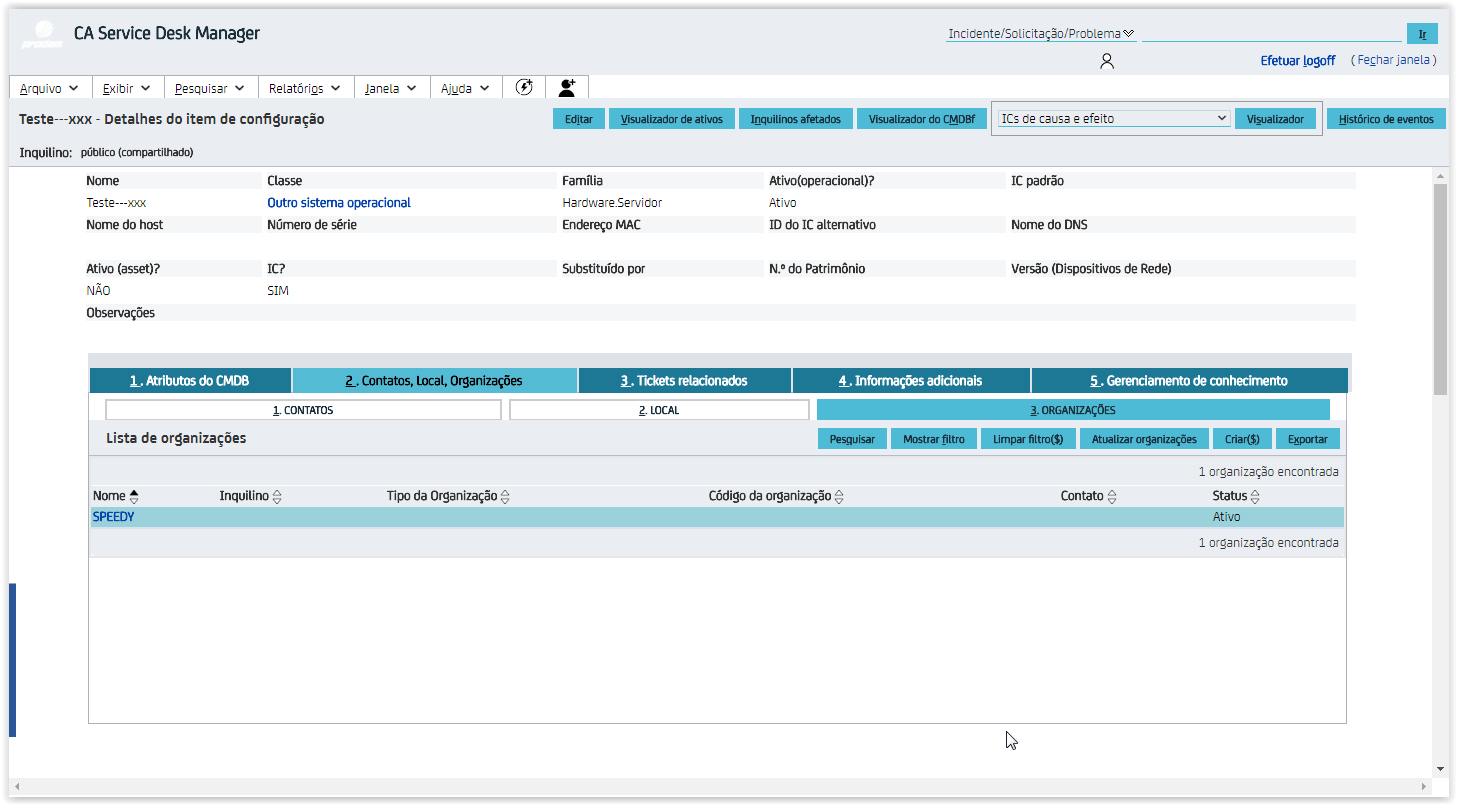
Task: Sort by Tipo da Organização arrow
Action: click(x=505, y=496)
